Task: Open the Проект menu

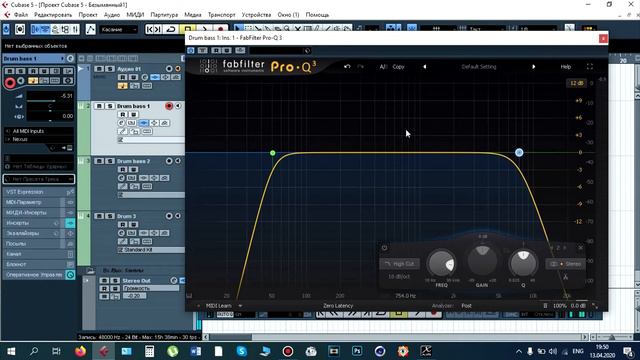Action: point(88,15)
